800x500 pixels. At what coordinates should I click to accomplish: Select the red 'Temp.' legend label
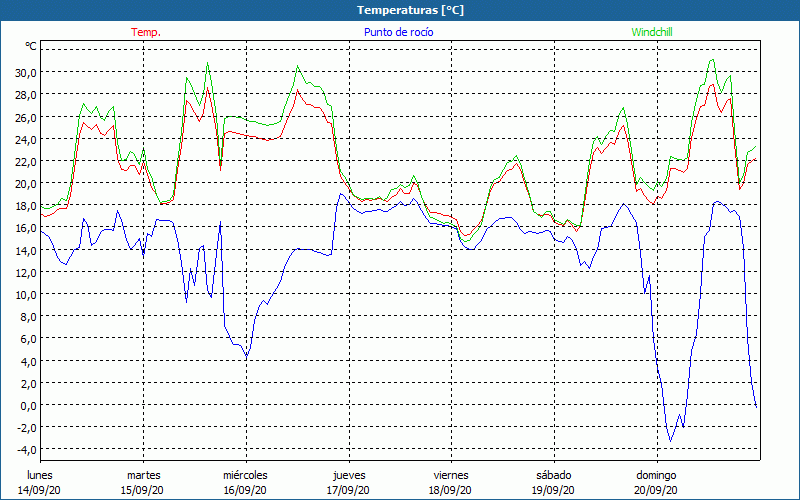point(146,32)
